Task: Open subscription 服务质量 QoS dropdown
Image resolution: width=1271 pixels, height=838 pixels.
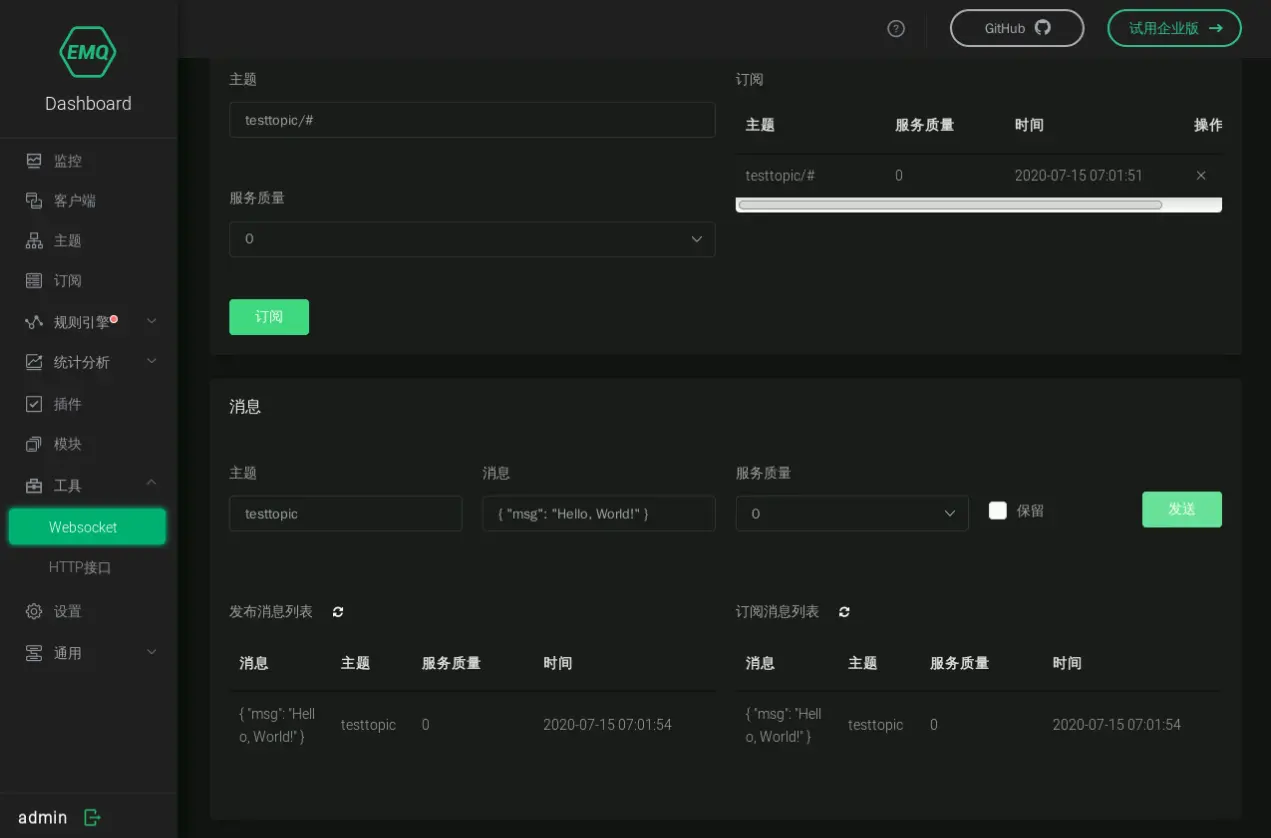Action: pyautogui.click(x=472, y=239)
